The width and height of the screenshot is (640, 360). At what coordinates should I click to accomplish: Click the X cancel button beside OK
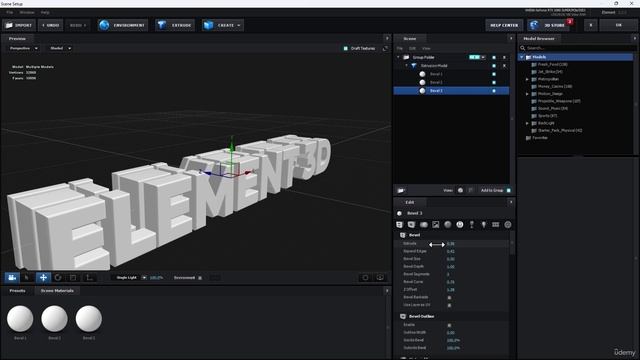pyautogui.click(x=591, y=25)
